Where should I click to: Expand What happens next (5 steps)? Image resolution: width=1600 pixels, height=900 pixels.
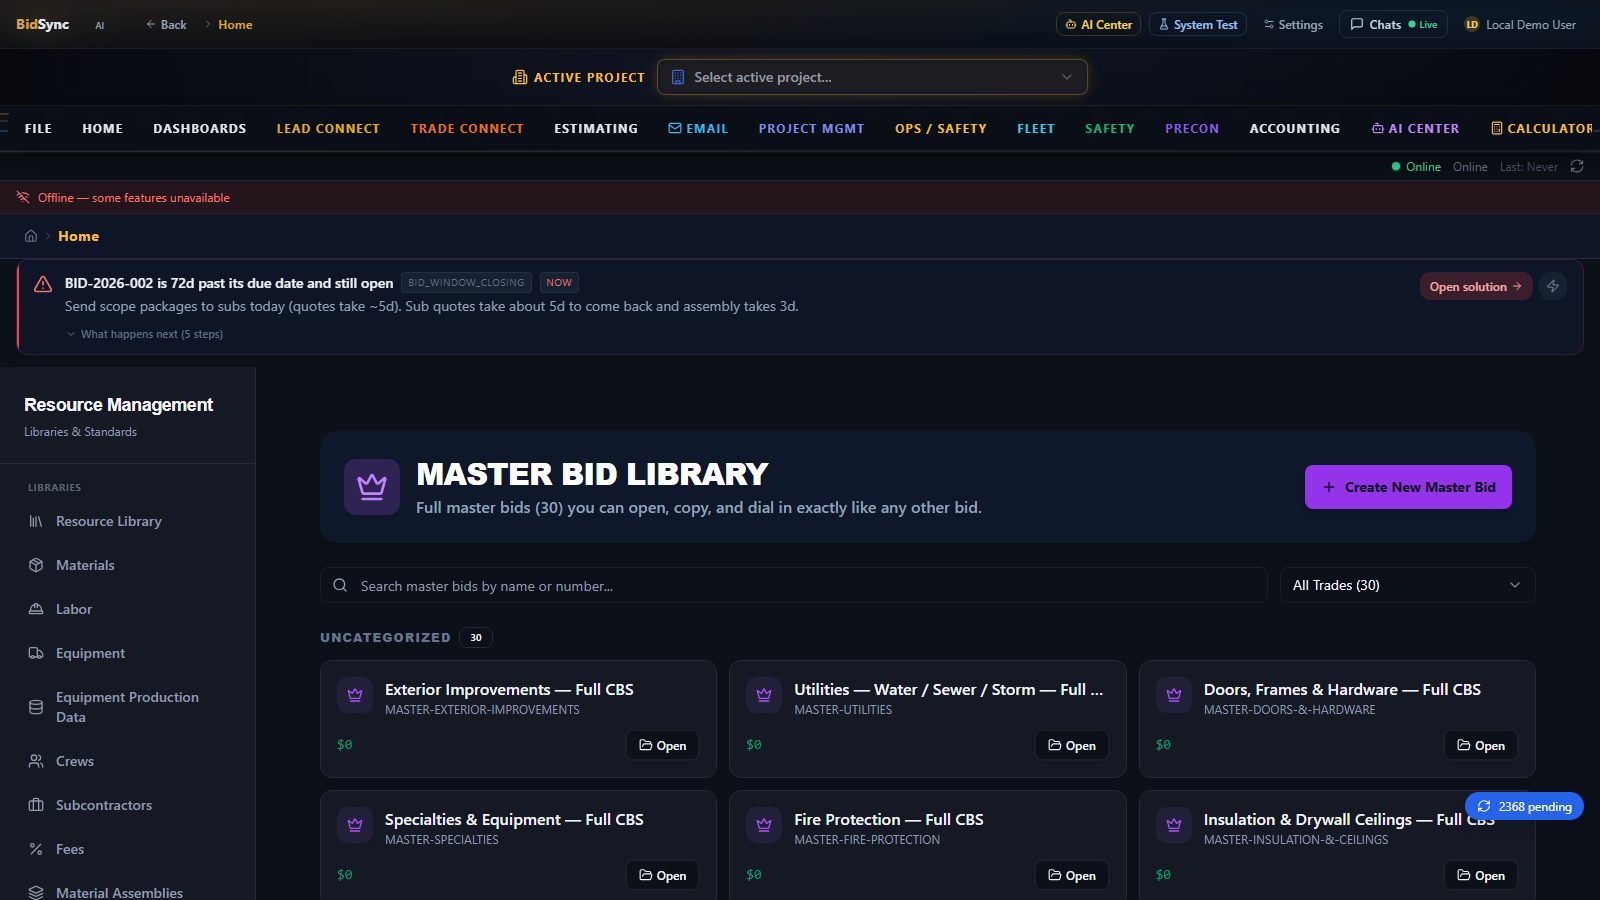tap(145, 334)
